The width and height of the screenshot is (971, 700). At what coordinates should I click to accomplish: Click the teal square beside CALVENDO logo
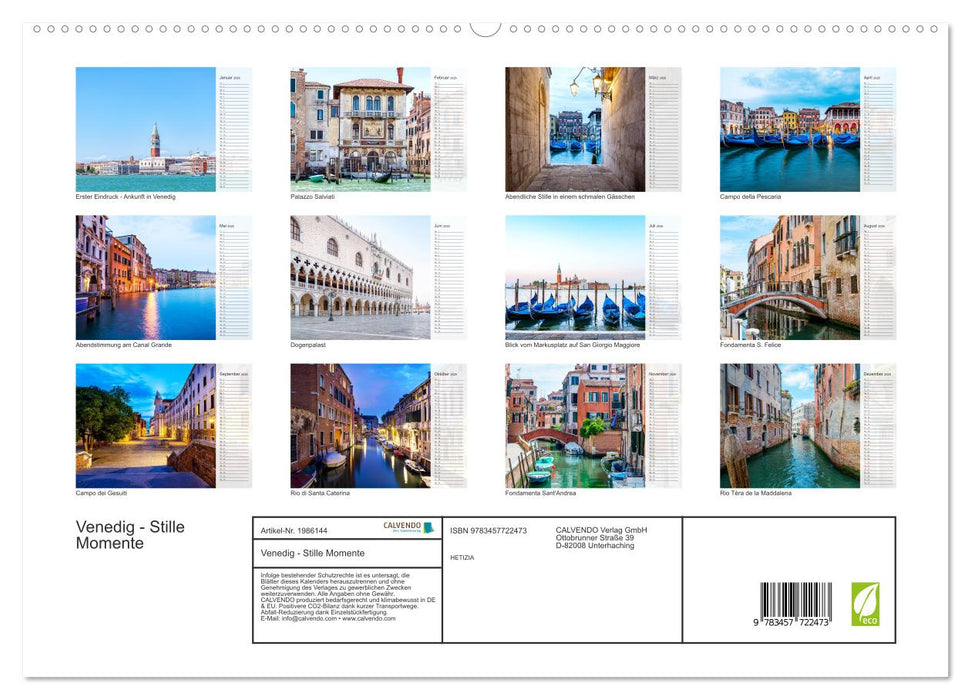(426, 526)
